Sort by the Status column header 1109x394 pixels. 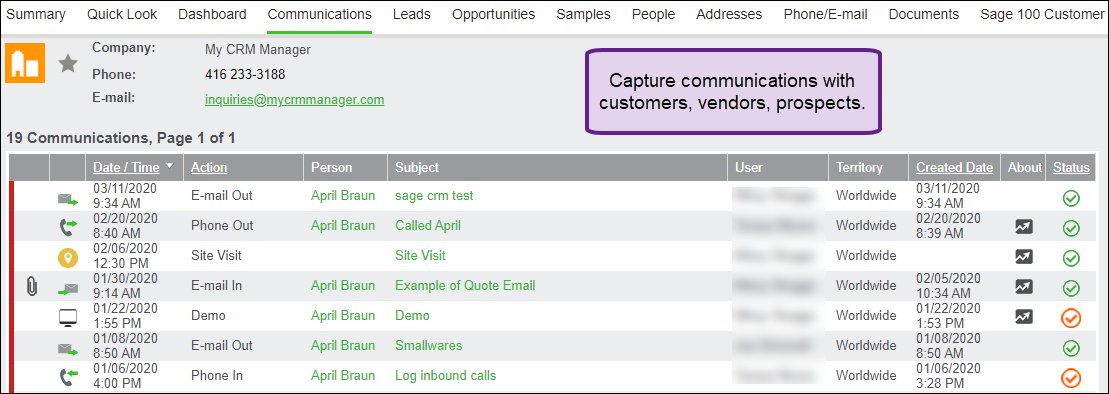[x=1072, y=168]
